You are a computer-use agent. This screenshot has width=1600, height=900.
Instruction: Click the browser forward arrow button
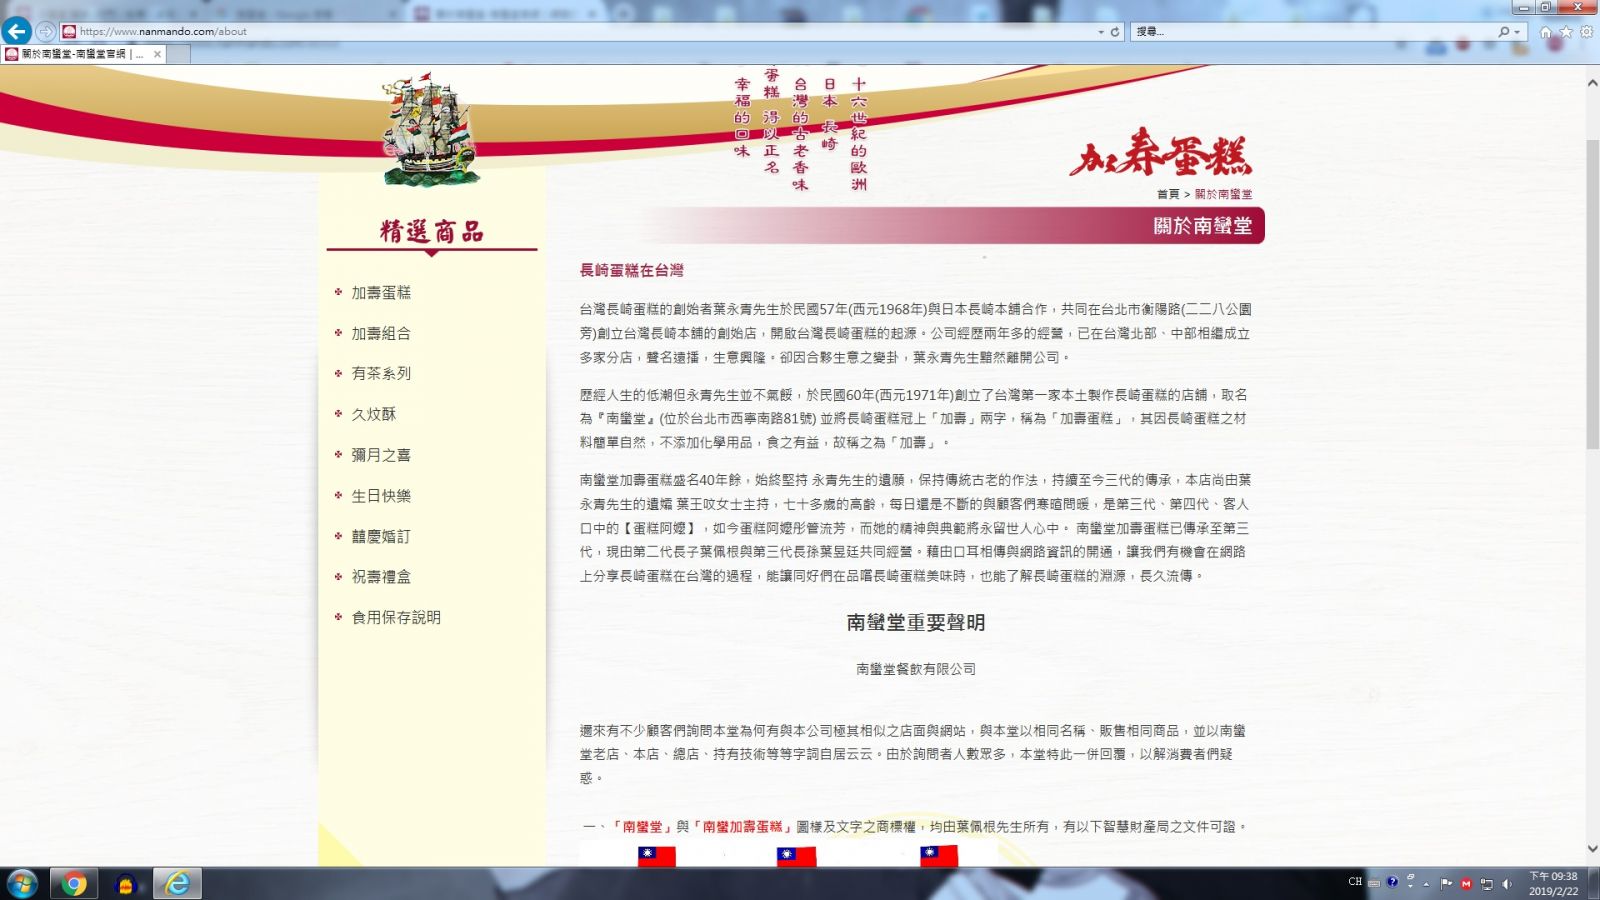[45, 31]
